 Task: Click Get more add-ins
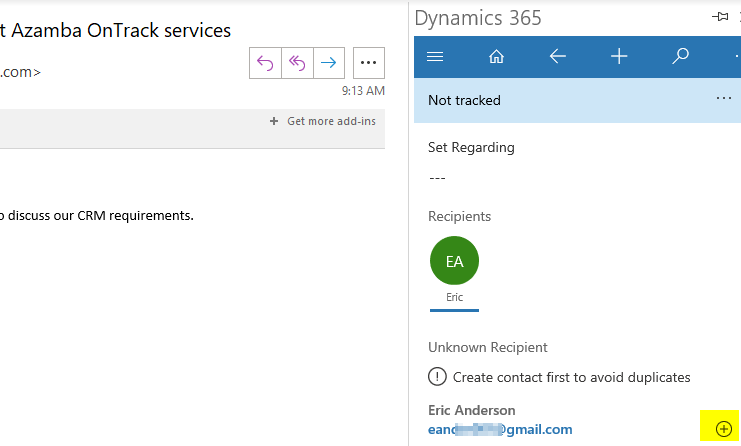(x=323, y=121)
